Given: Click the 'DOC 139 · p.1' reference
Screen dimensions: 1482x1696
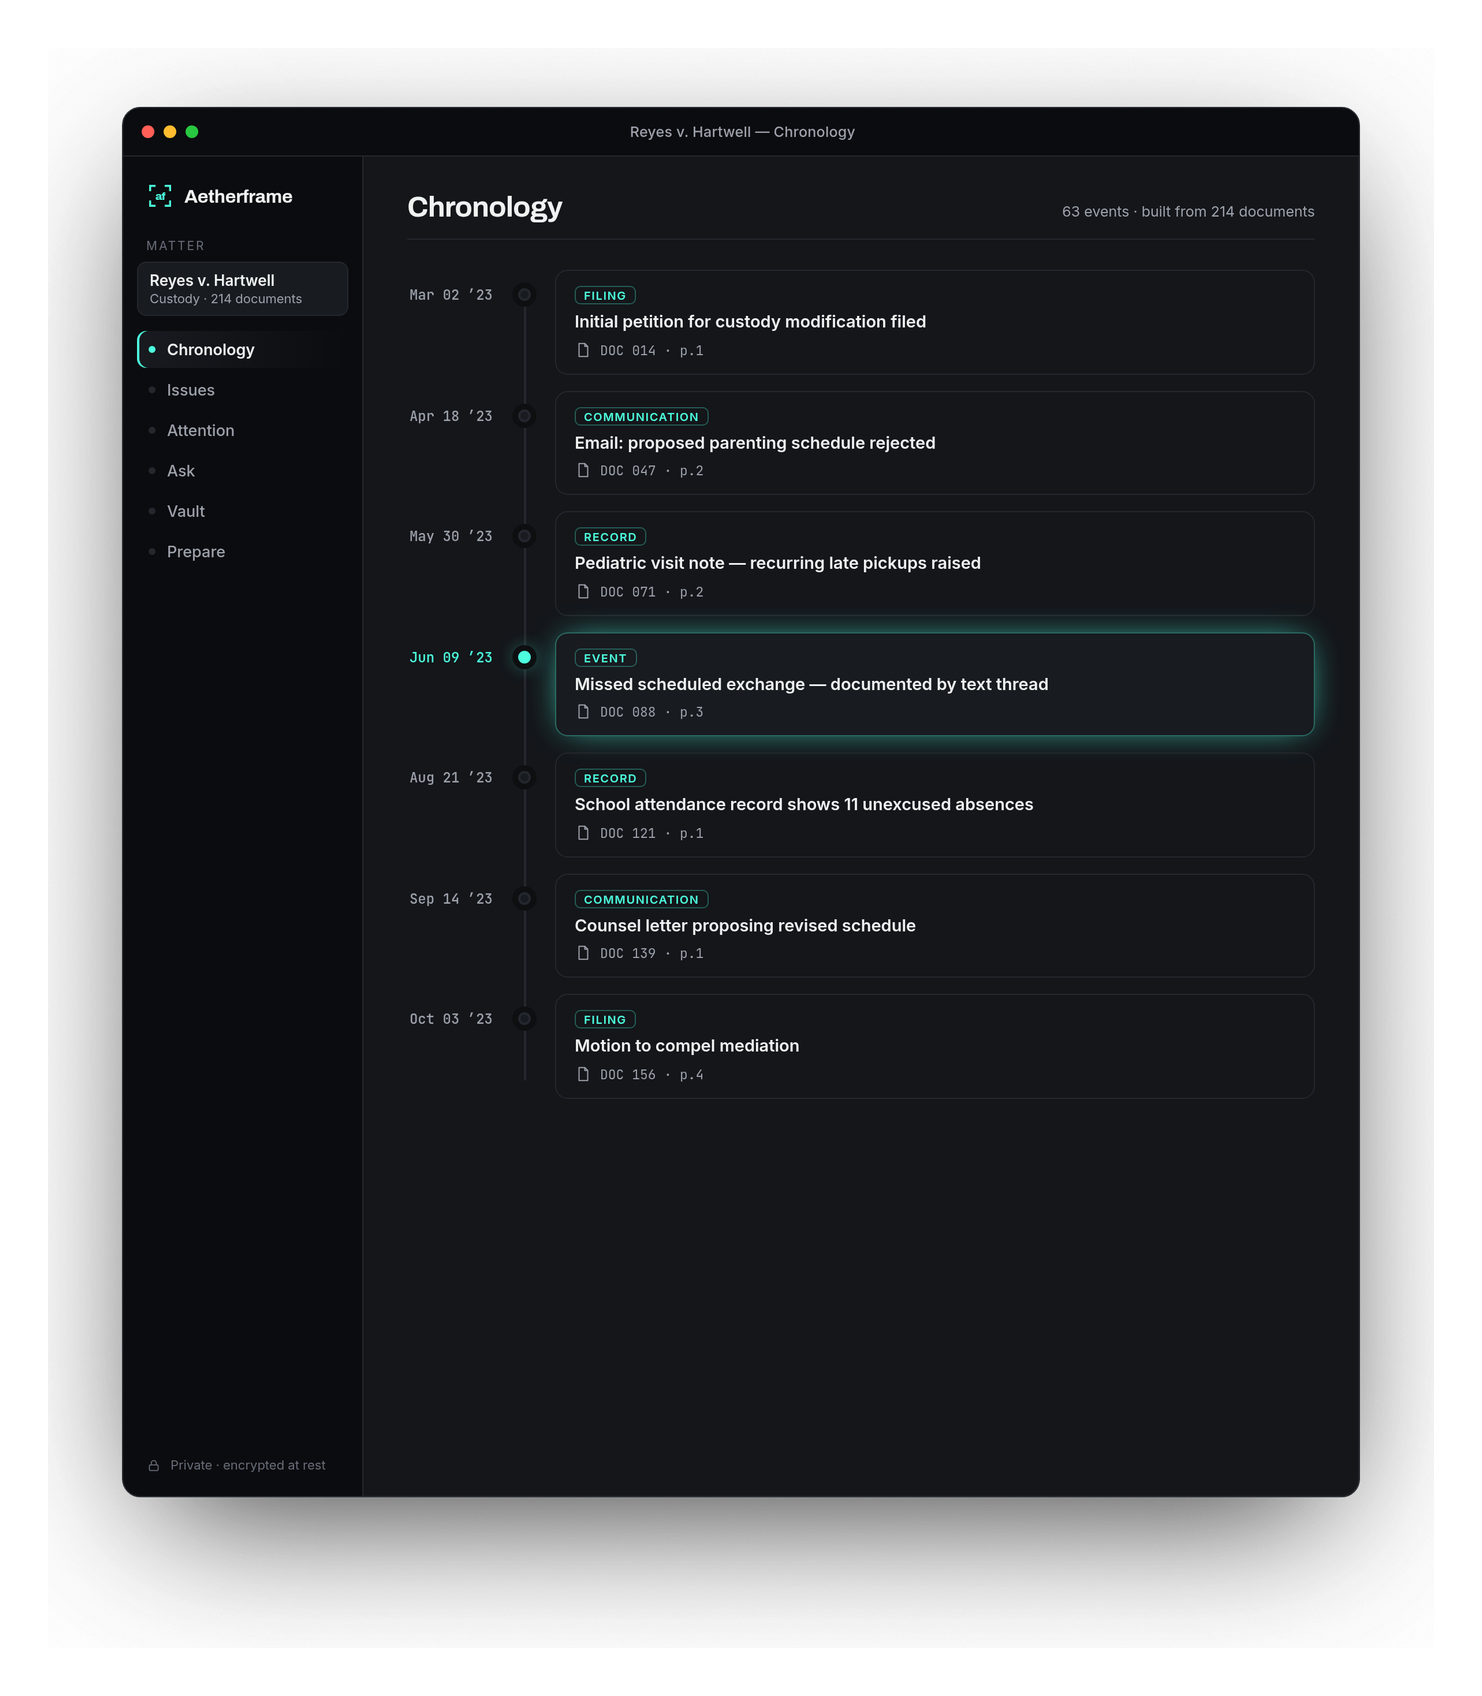Looking at the screenshot, I should pyautogui.click(x=652, y=953).
